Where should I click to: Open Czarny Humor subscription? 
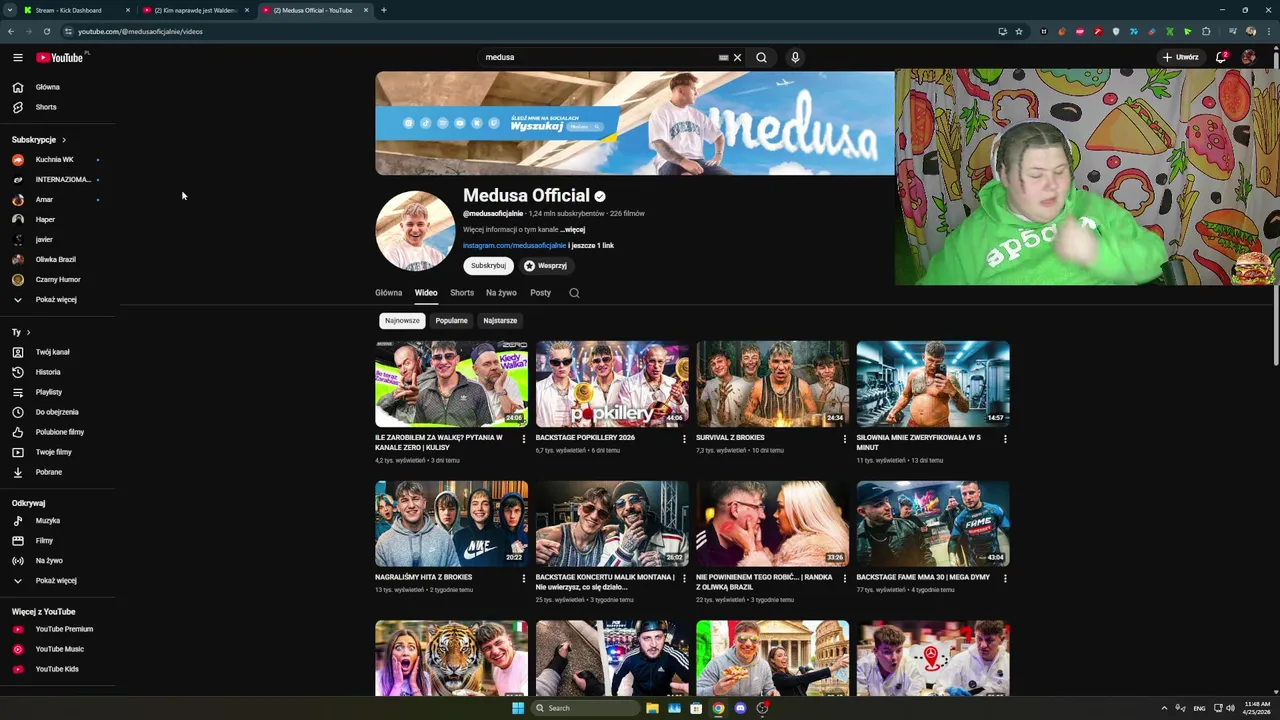coord(57,280)
